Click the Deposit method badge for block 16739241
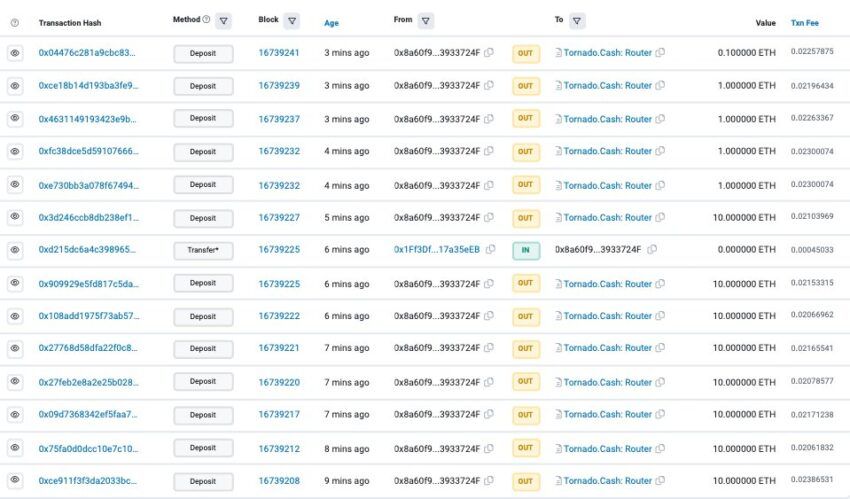Screen dimensions: 850x499 point(203,54)
